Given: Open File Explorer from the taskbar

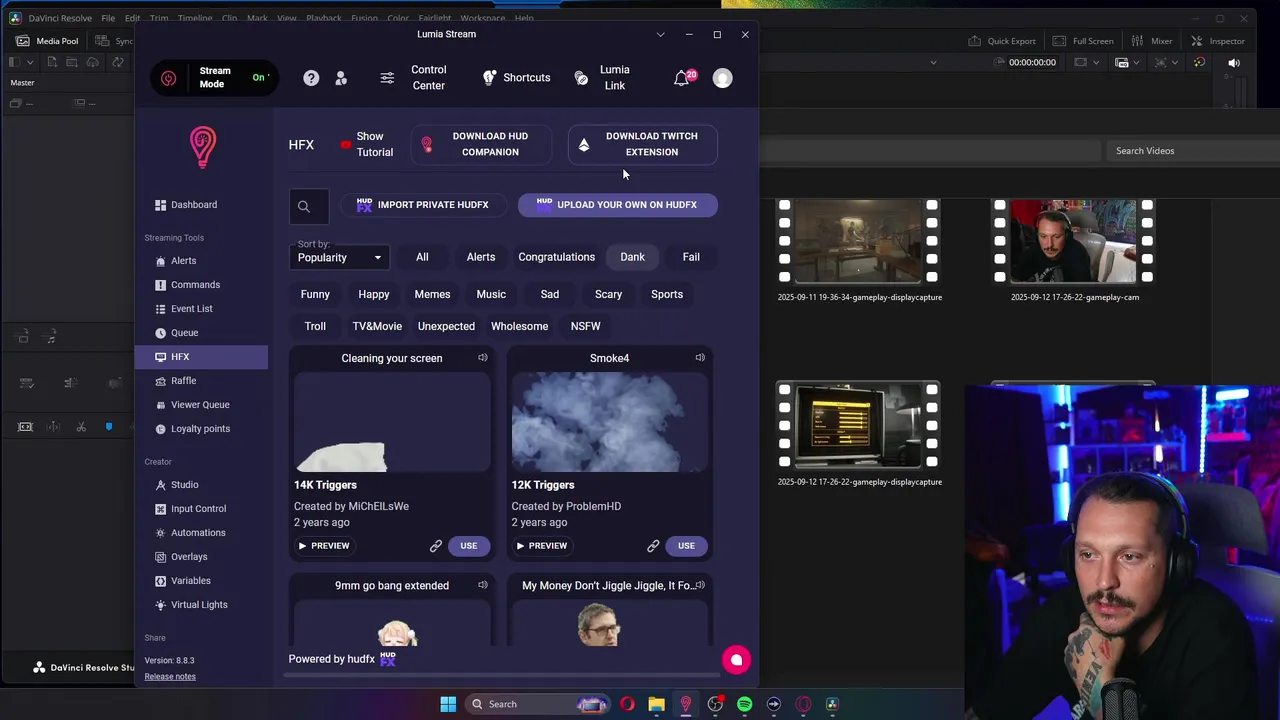Looking at the screenshot, I should 656,704.
